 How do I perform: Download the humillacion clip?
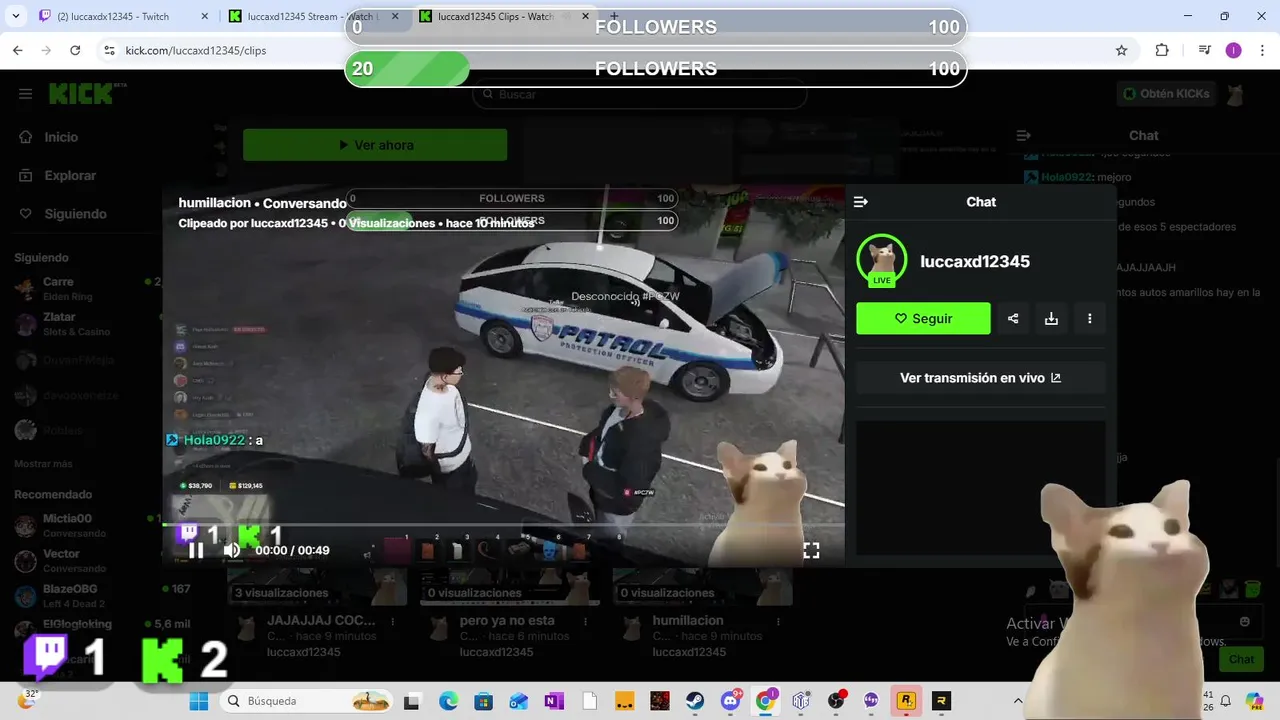1051,318
